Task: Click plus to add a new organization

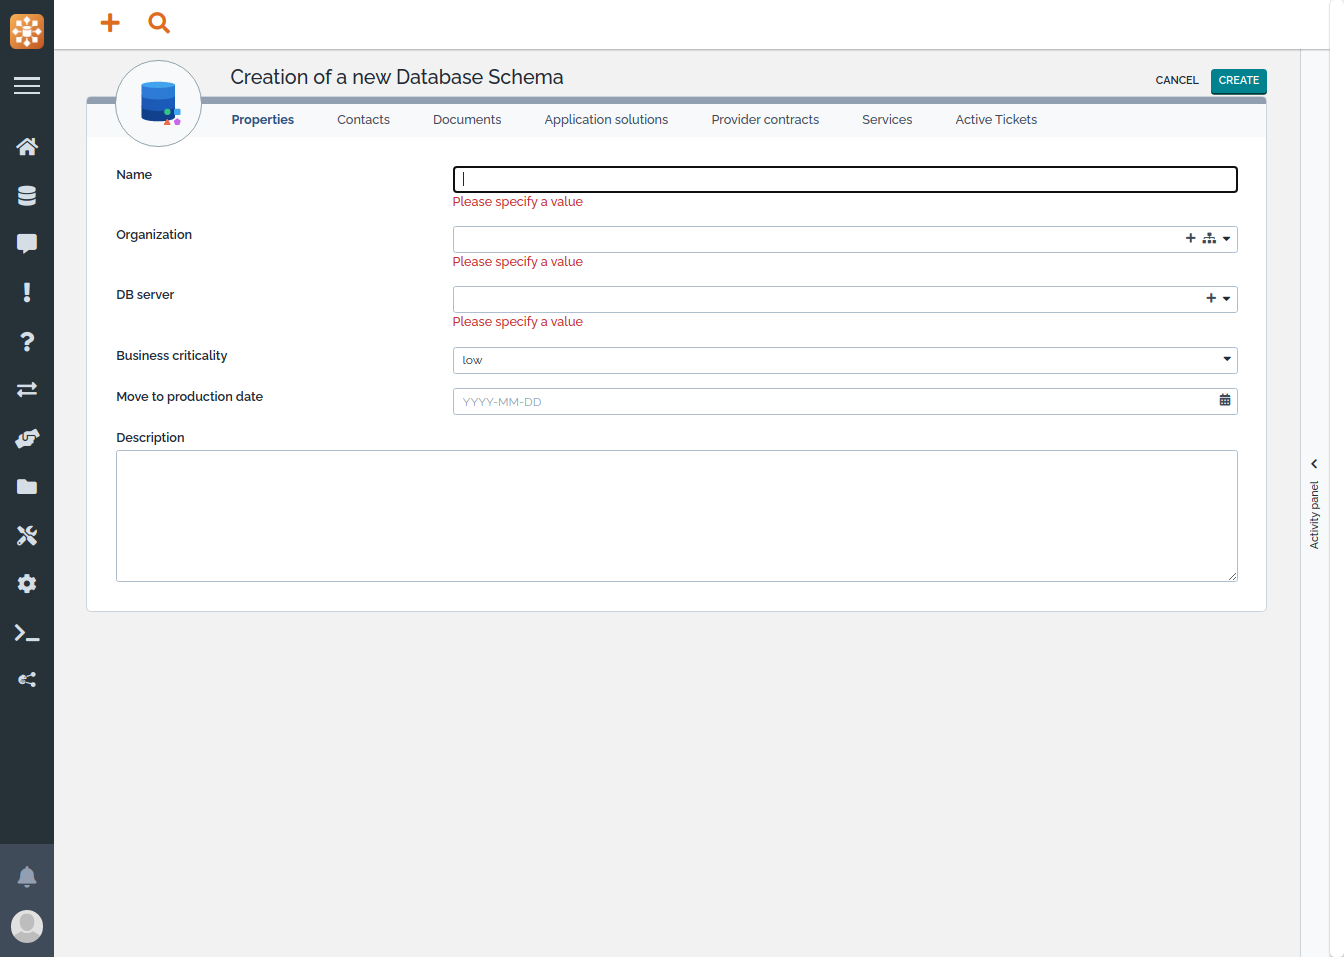Action: (1190, 239)
